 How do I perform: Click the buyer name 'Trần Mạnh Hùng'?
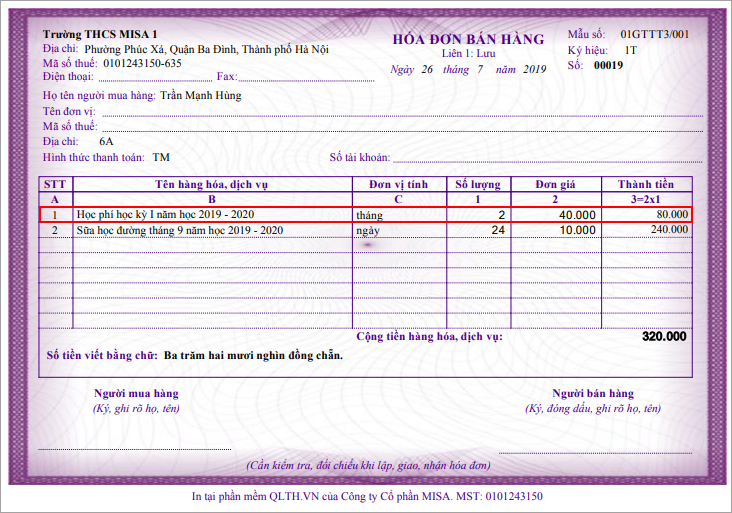pos(201,96)
